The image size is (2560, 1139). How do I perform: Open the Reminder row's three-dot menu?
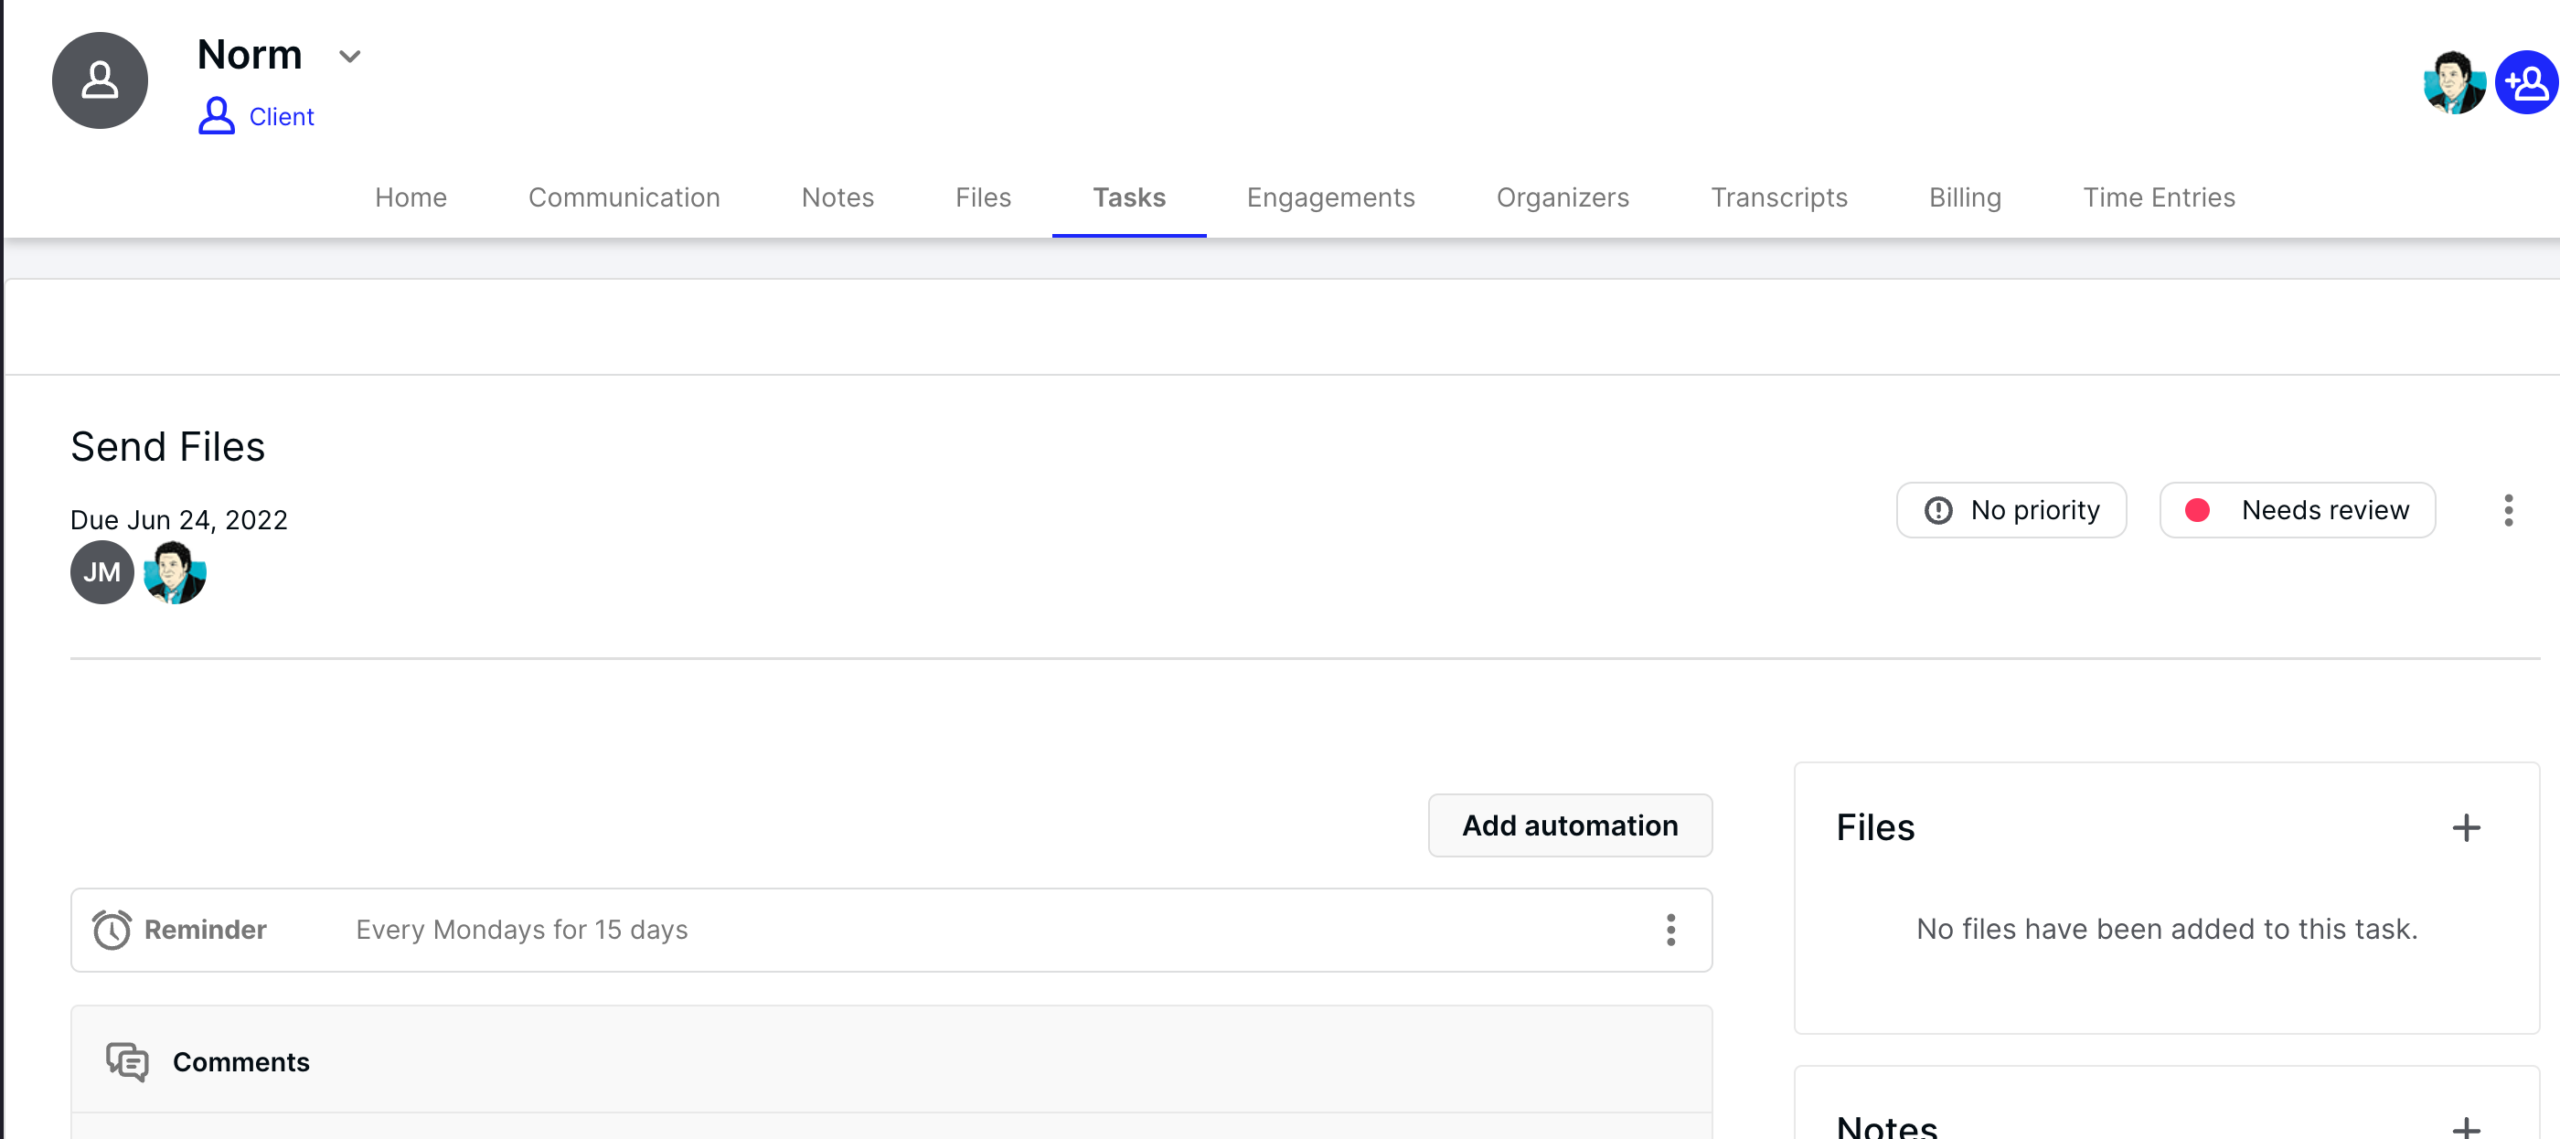[x=1670, y=930]
